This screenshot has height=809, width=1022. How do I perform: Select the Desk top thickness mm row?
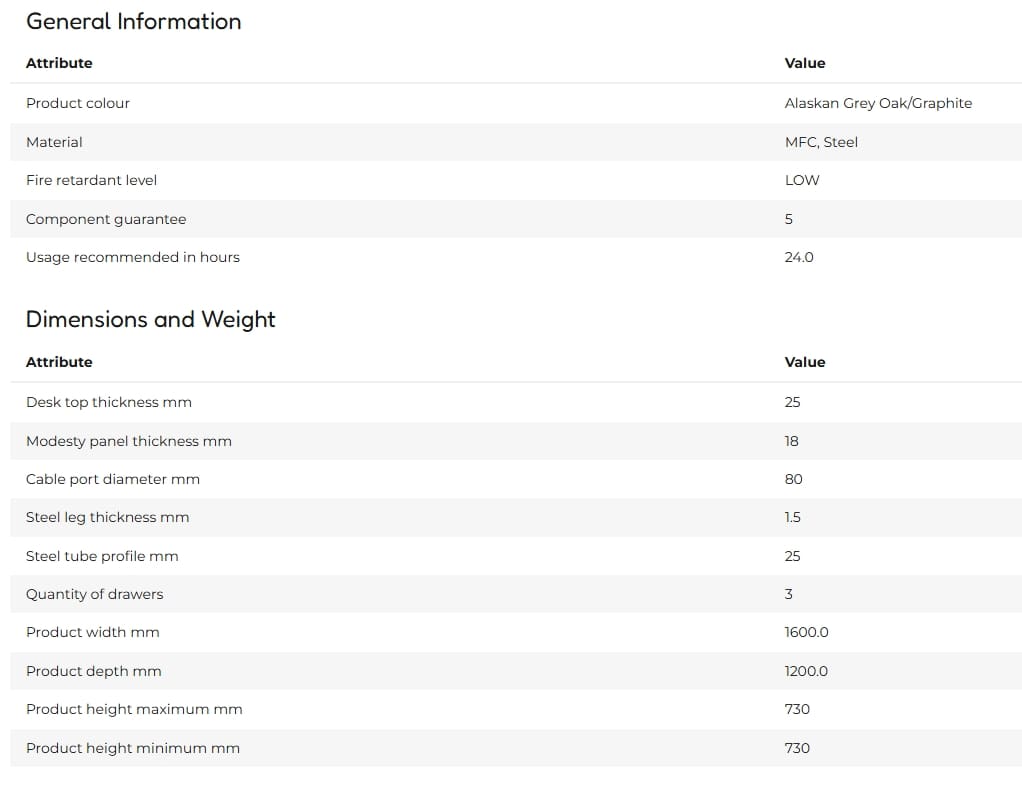click(516, 402)
